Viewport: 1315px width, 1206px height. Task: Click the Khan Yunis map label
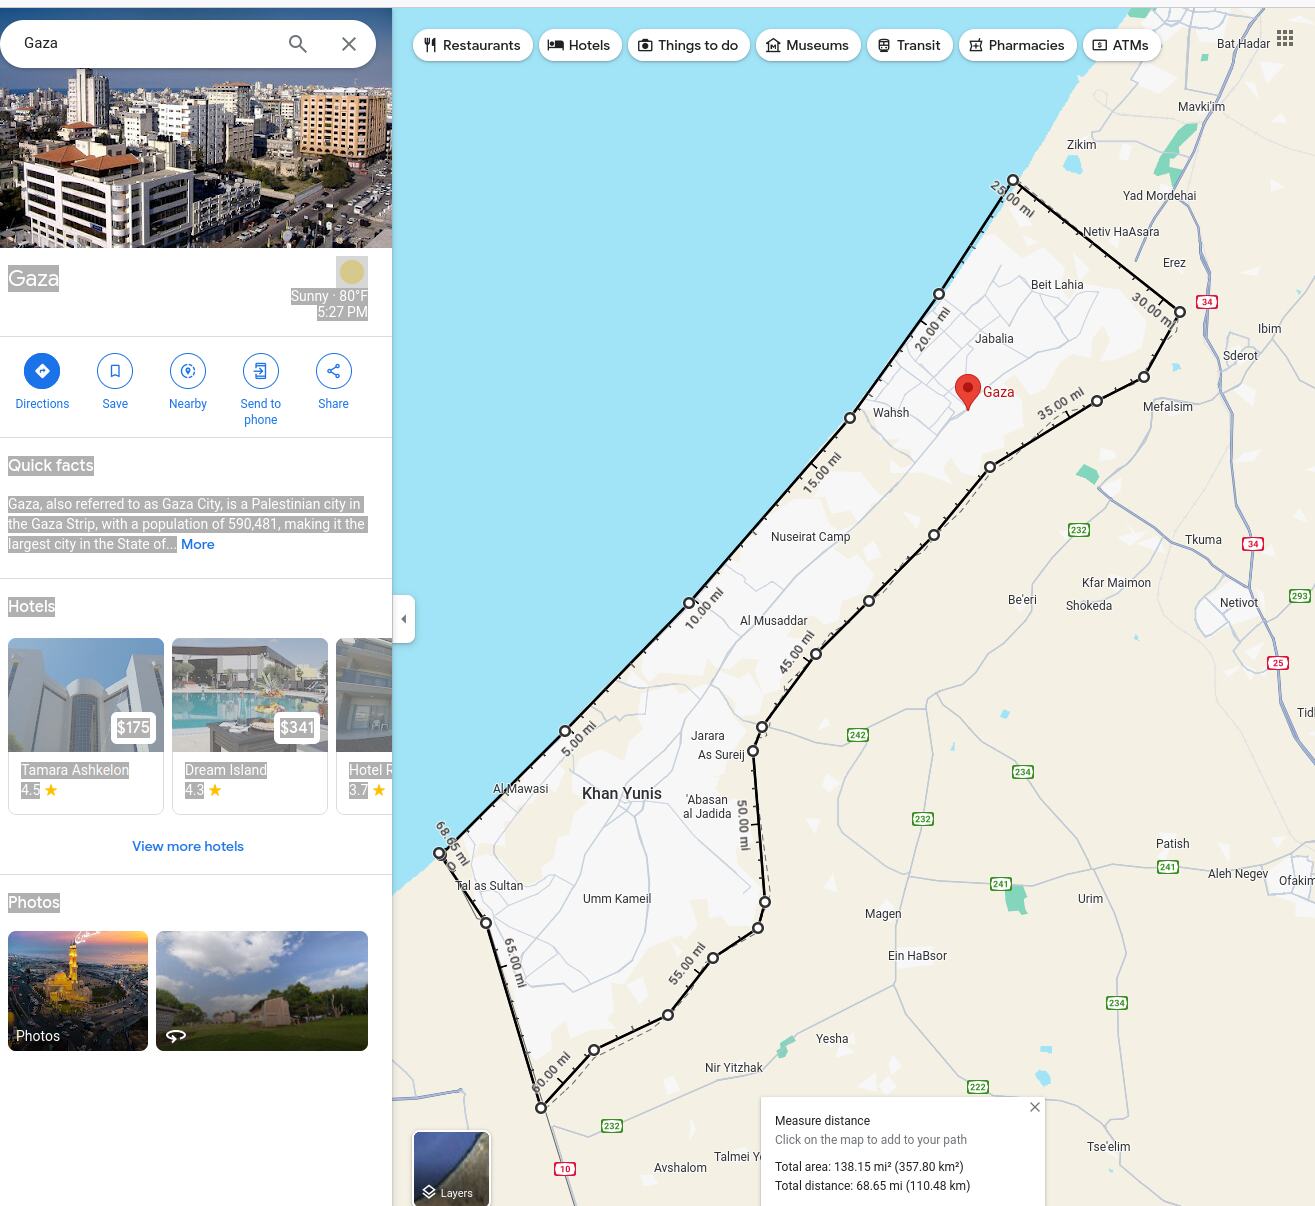coord(622,793)
